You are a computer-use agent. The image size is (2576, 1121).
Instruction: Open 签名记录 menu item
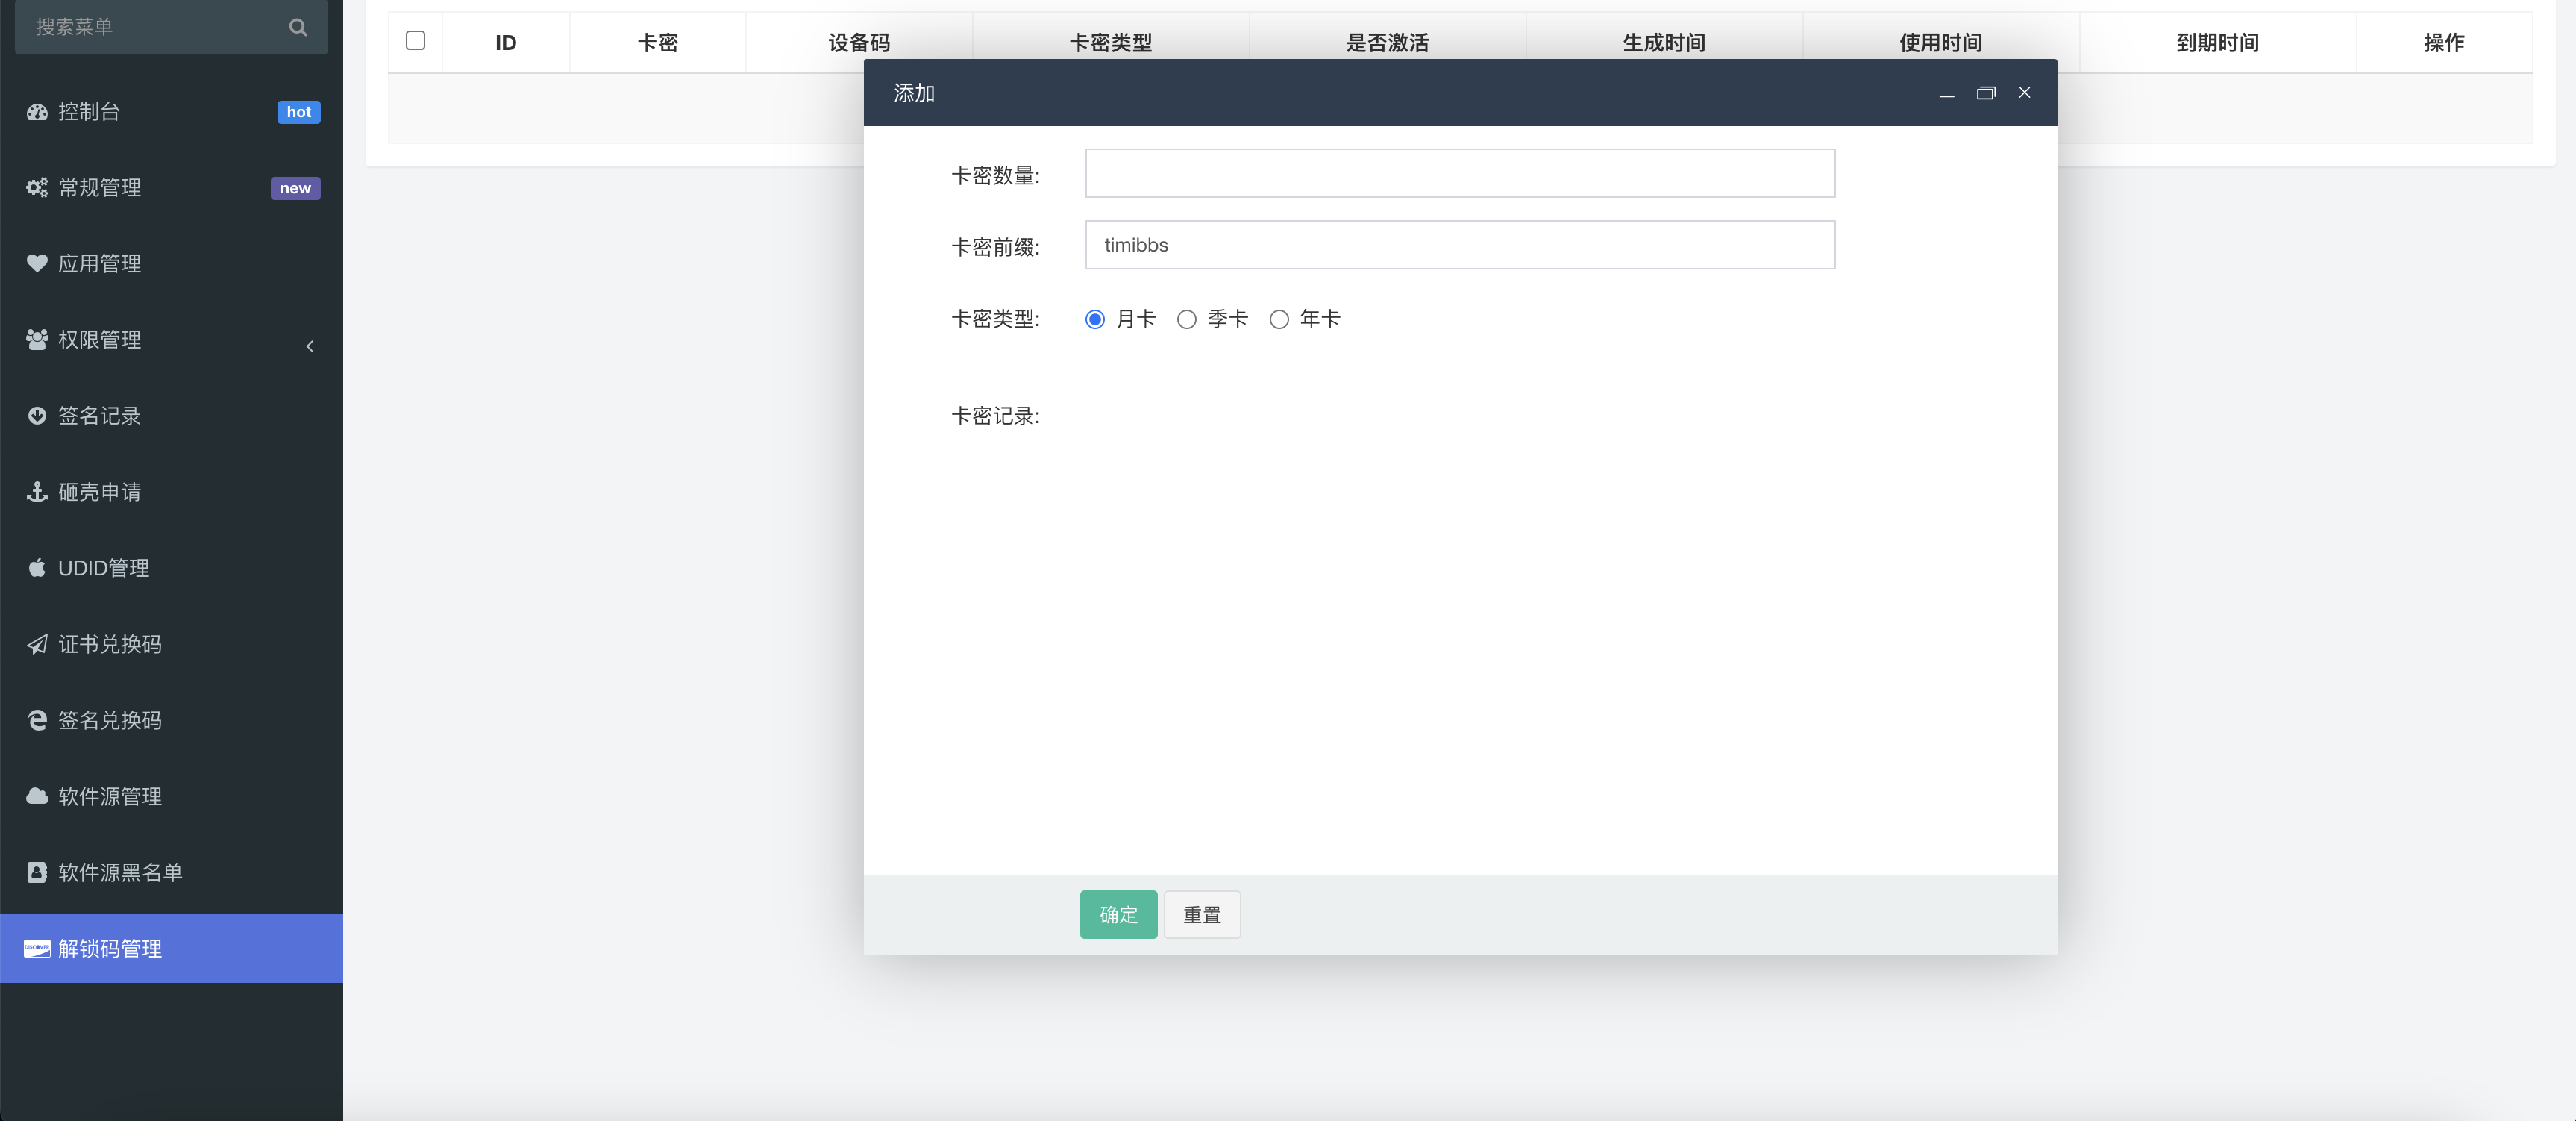171,416
